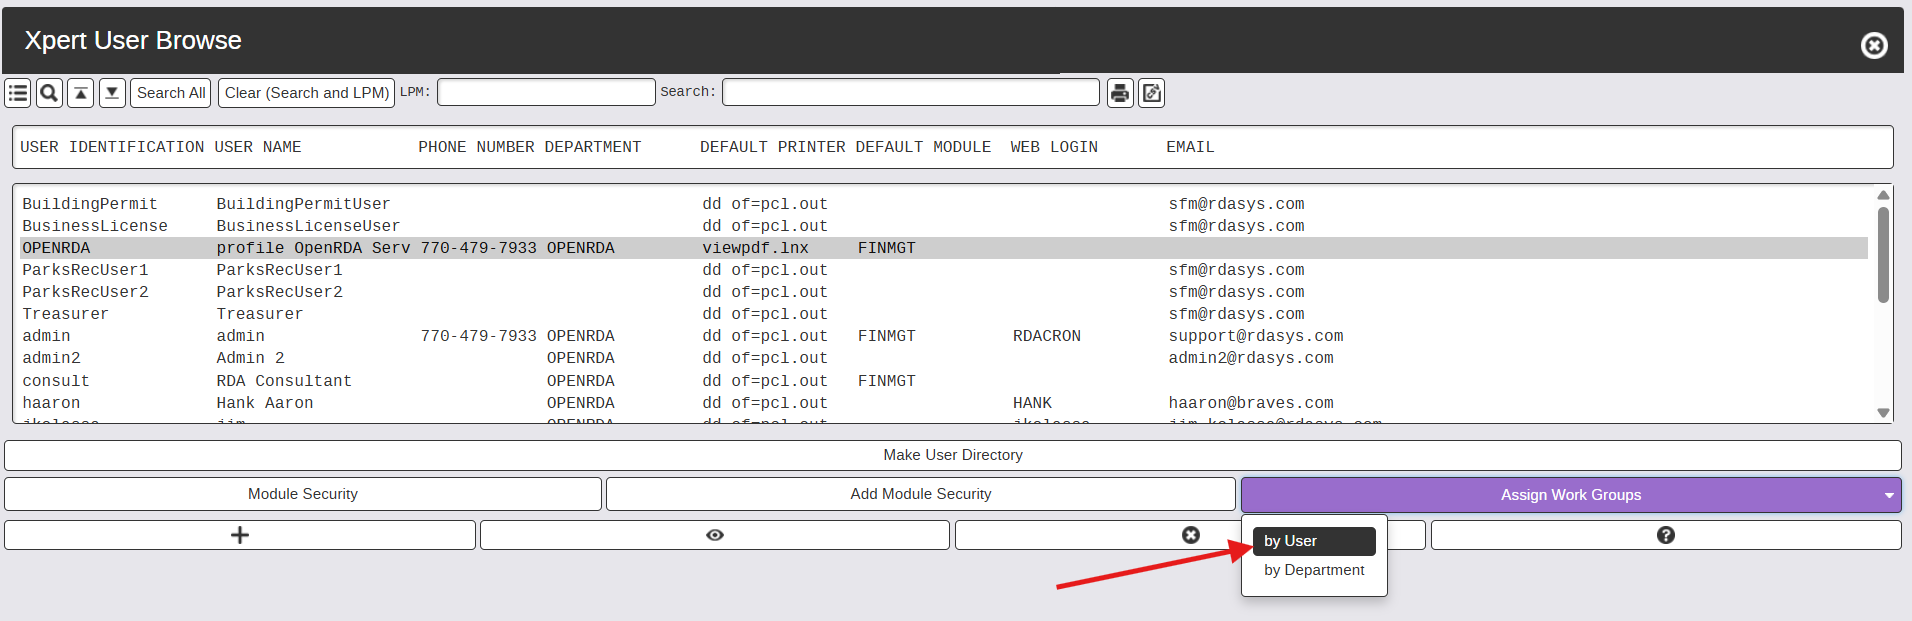This screenshot has height=621, width=1912.
Task: Click Add Module Security button
Action: click(x=921, y=494)
